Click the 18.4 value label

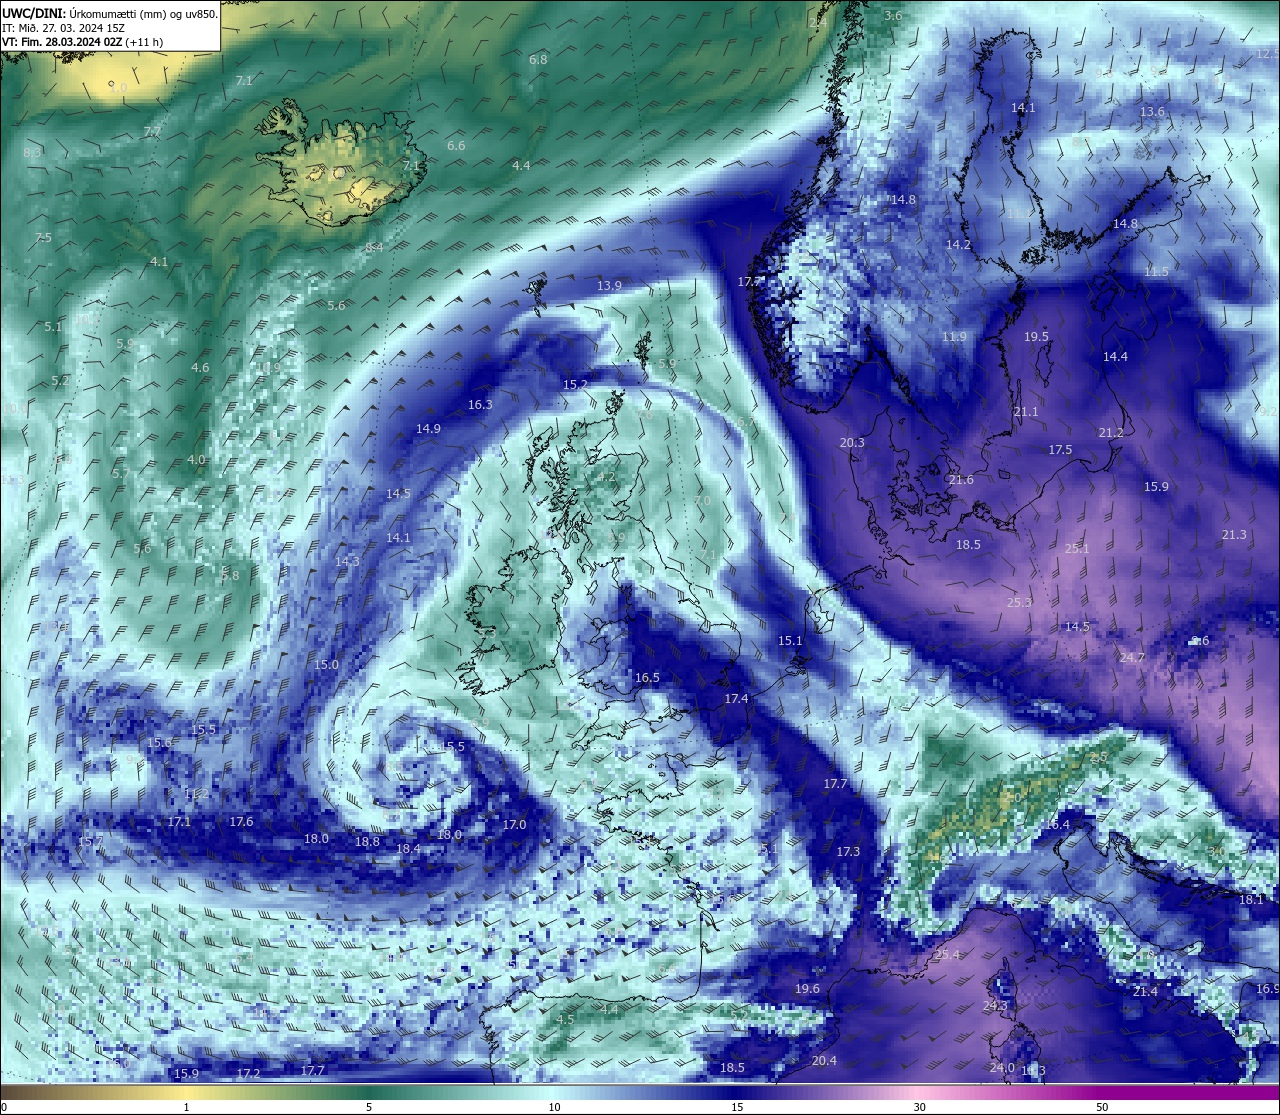point(408,848)
